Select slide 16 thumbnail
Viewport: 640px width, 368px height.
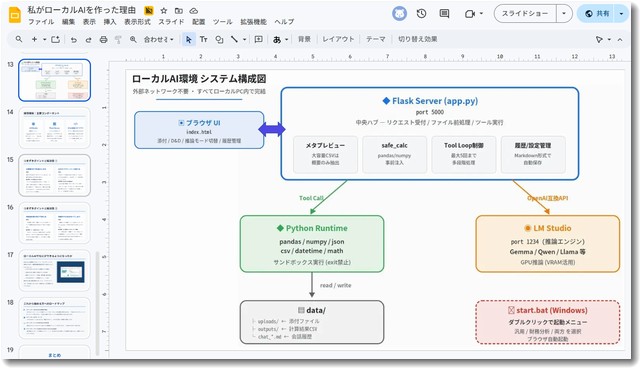click(54, 223)
